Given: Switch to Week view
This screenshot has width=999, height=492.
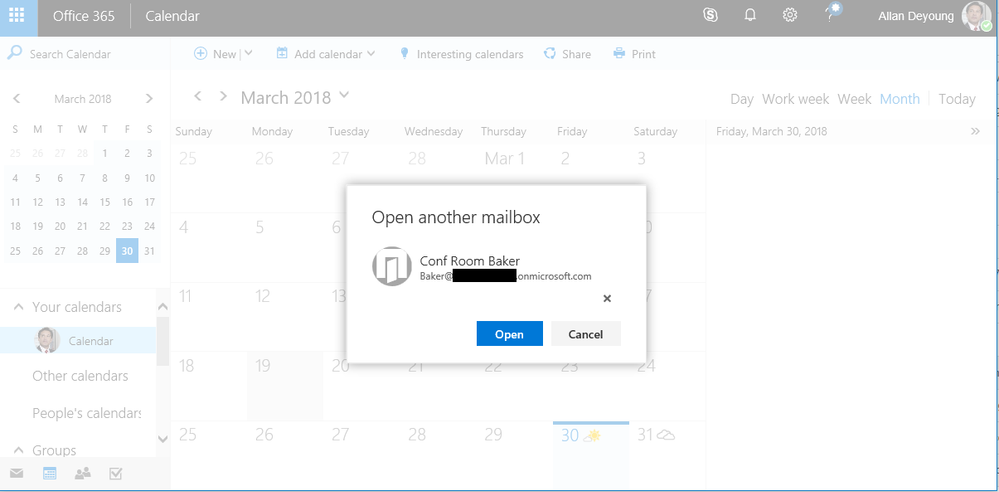Looking at the screenshot, I should 854,99.
